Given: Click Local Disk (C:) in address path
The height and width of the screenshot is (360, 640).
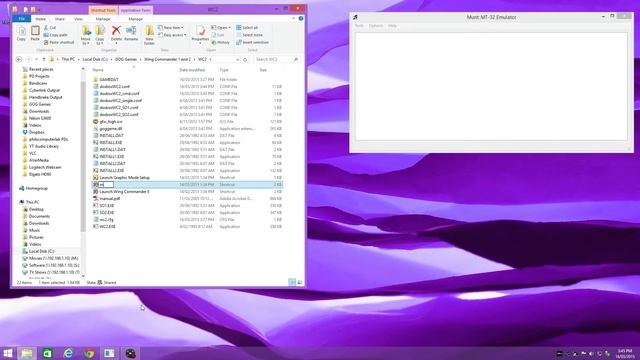Looking at the screenshot, I should pos(95,59).
